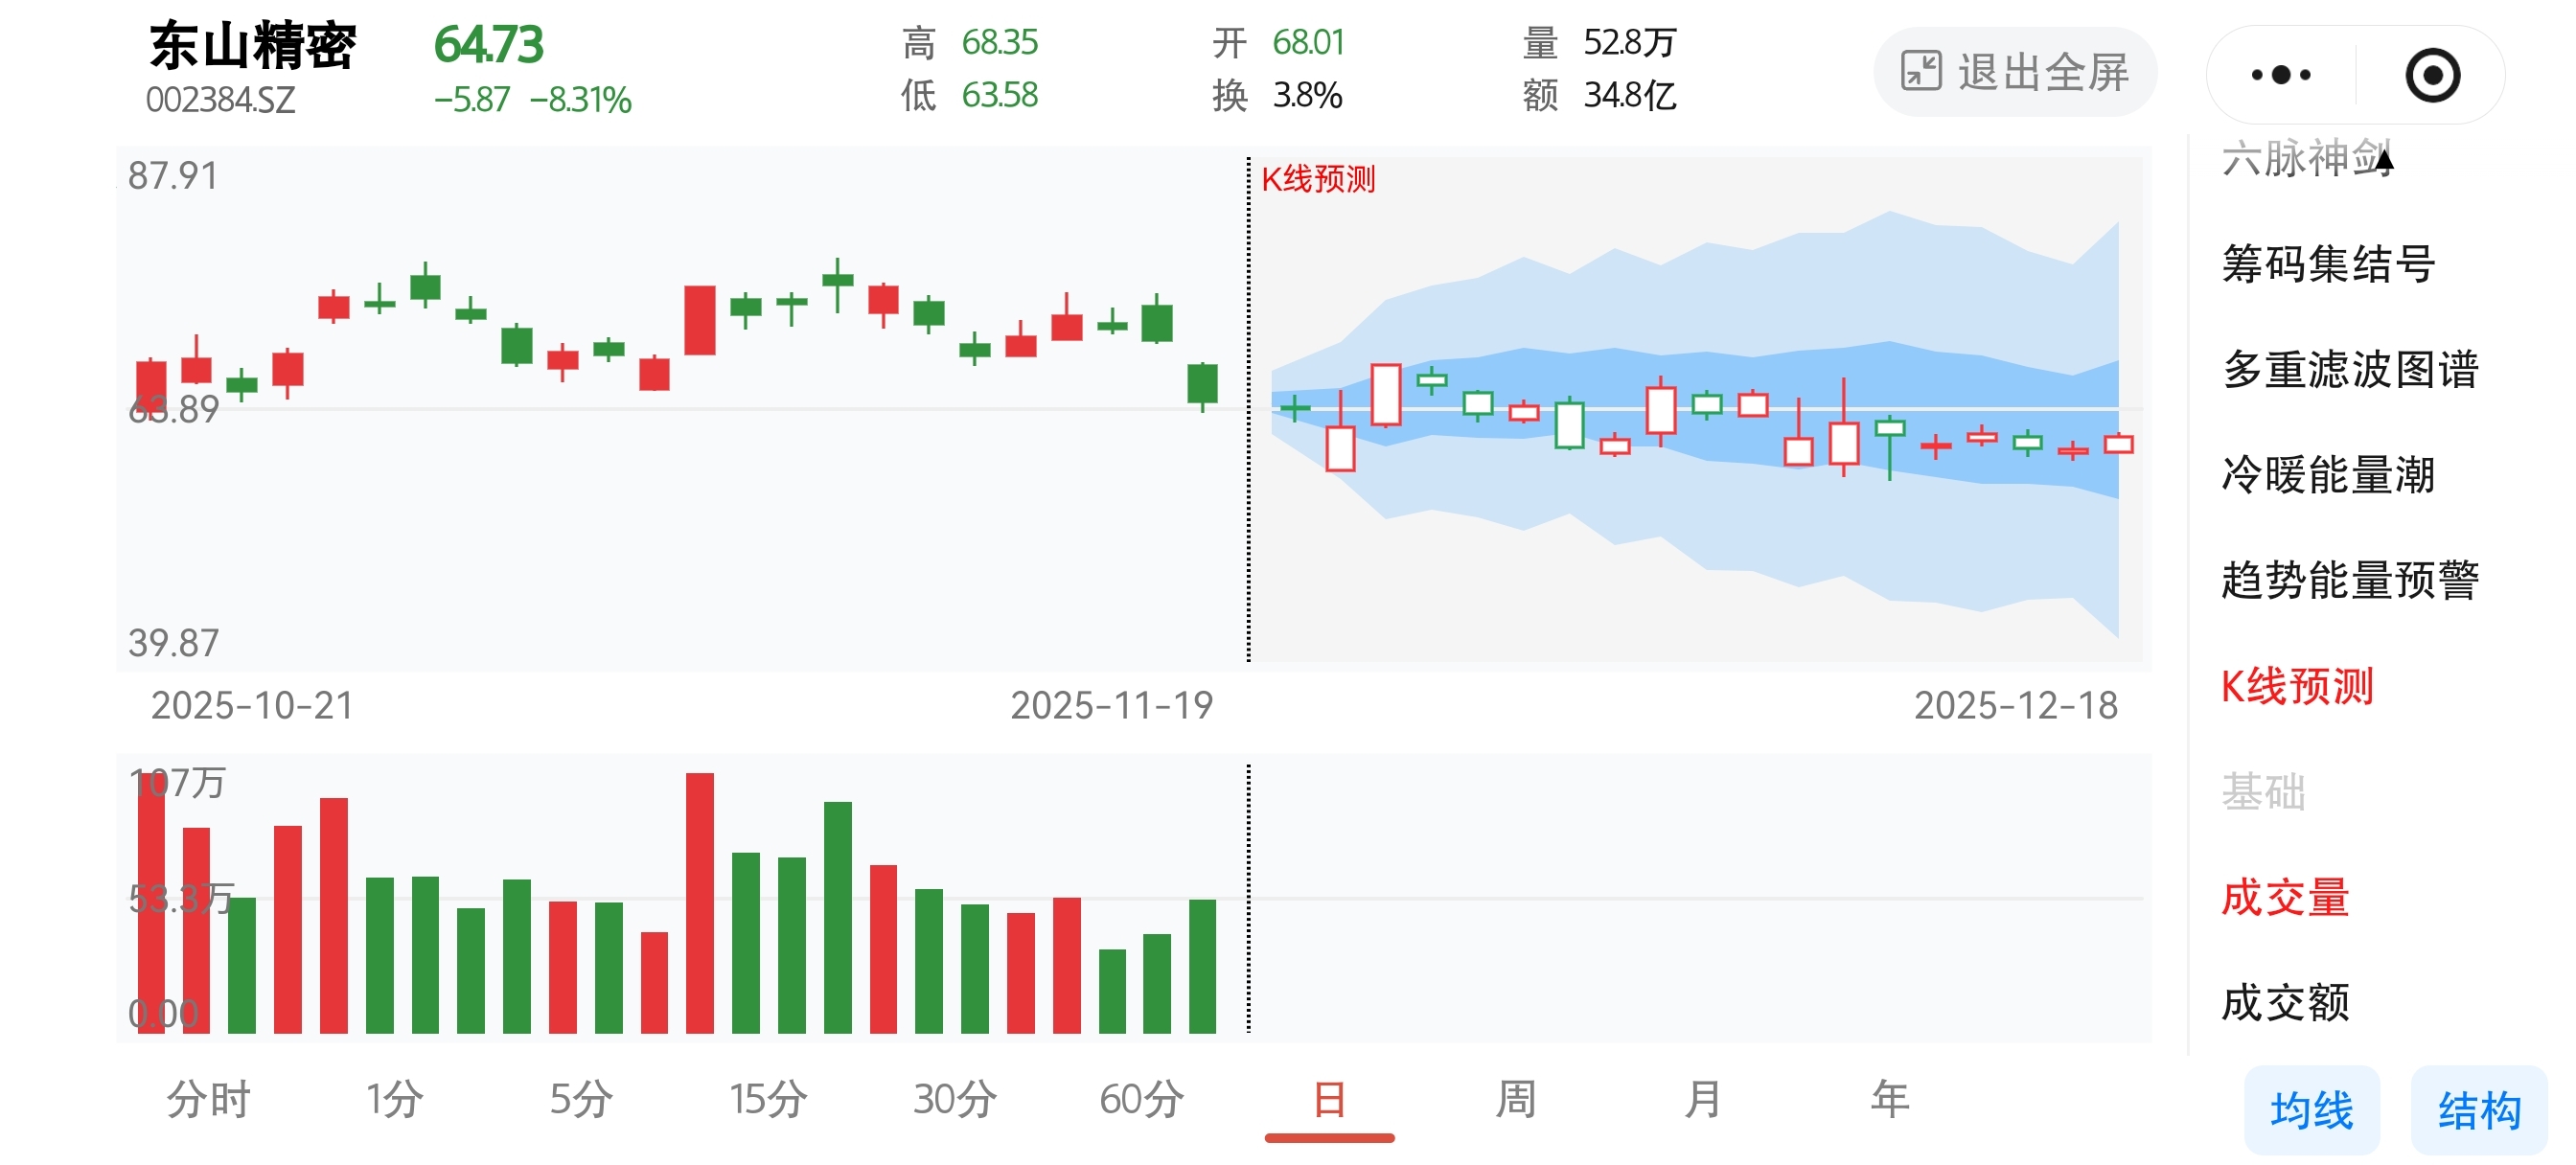Tap the circular target close icon
Viewport: 2576px width, 1165px height.
click(2432, 75)
